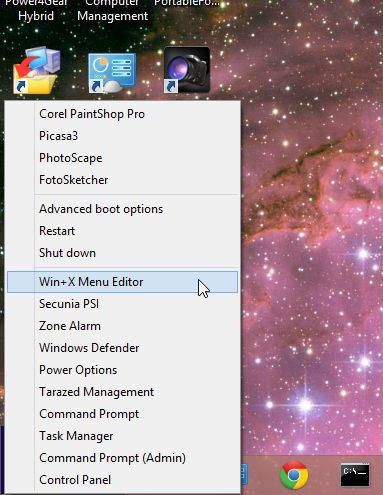Open Windows Defender from menu
The image size is (383, 495).
coord(123,348)
